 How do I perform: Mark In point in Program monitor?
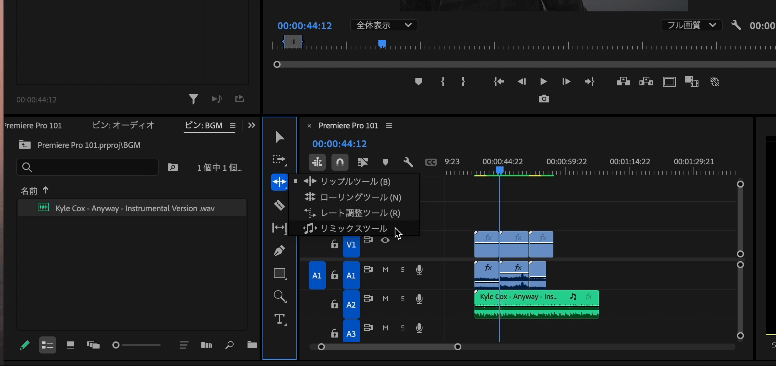pyautogui.click(x=442, y=82)
